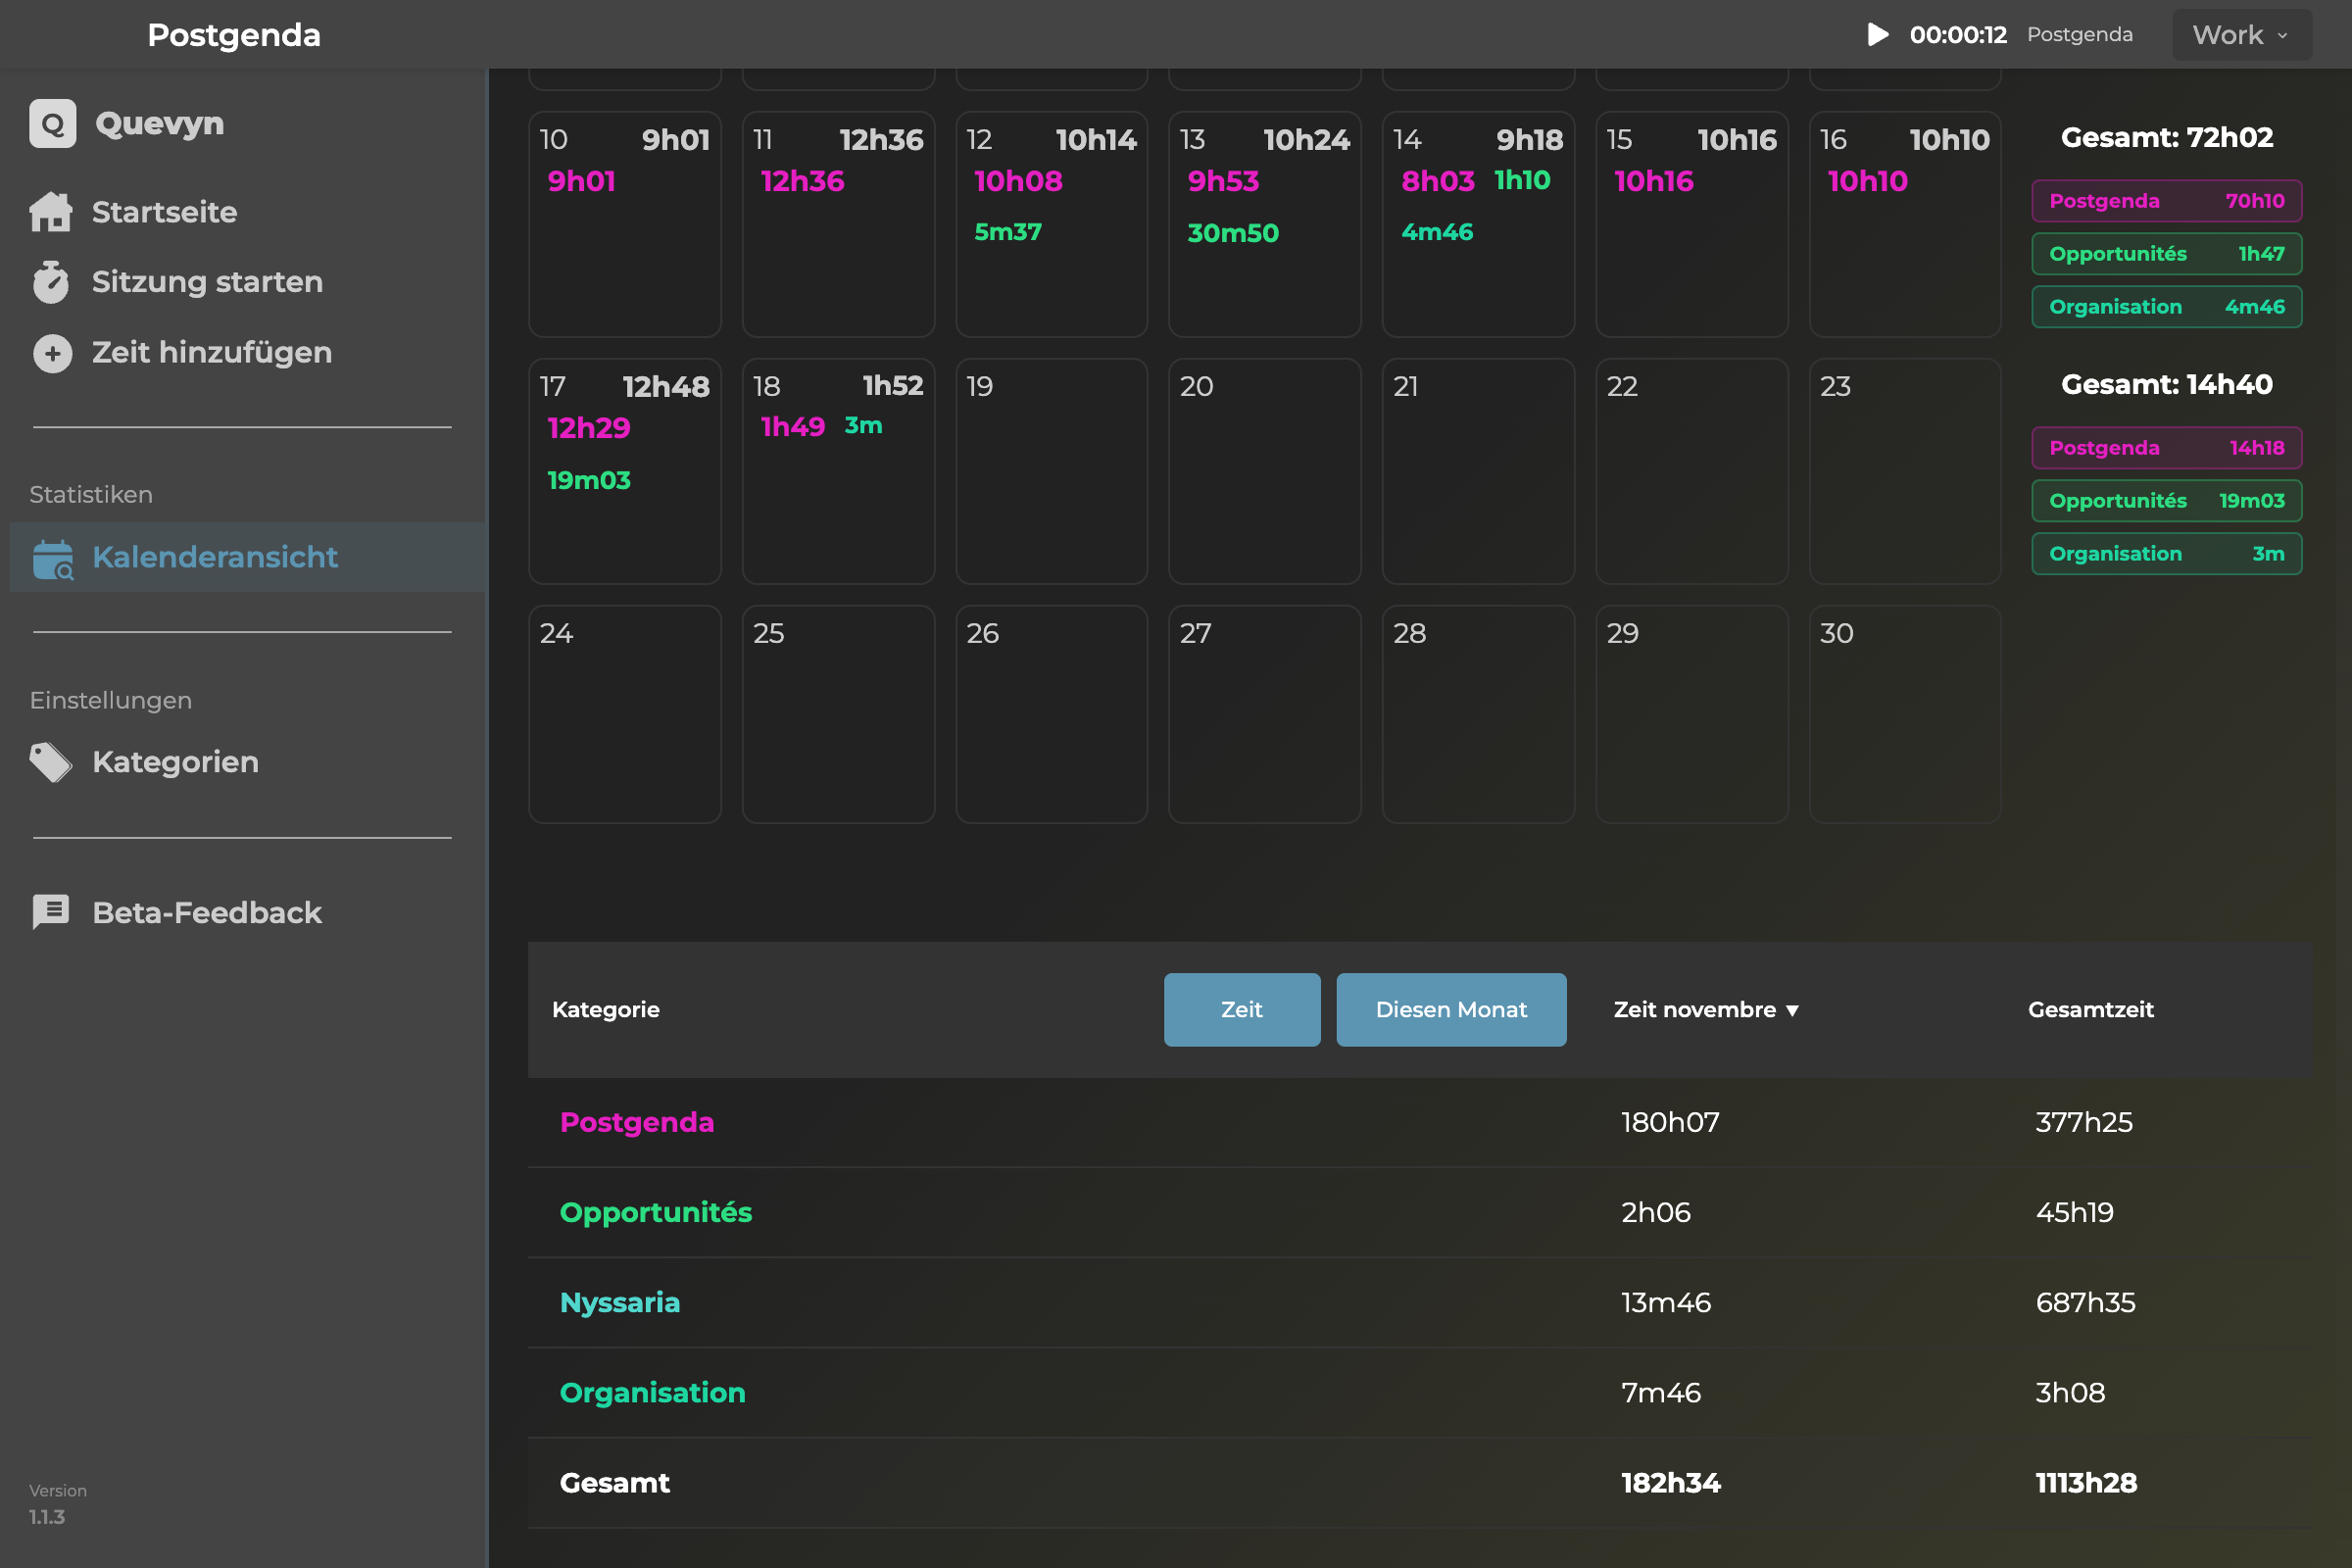The image size is (2352, 1568).
Task: Select calendar day 14 cell
Action: [x=1478, y=224]
